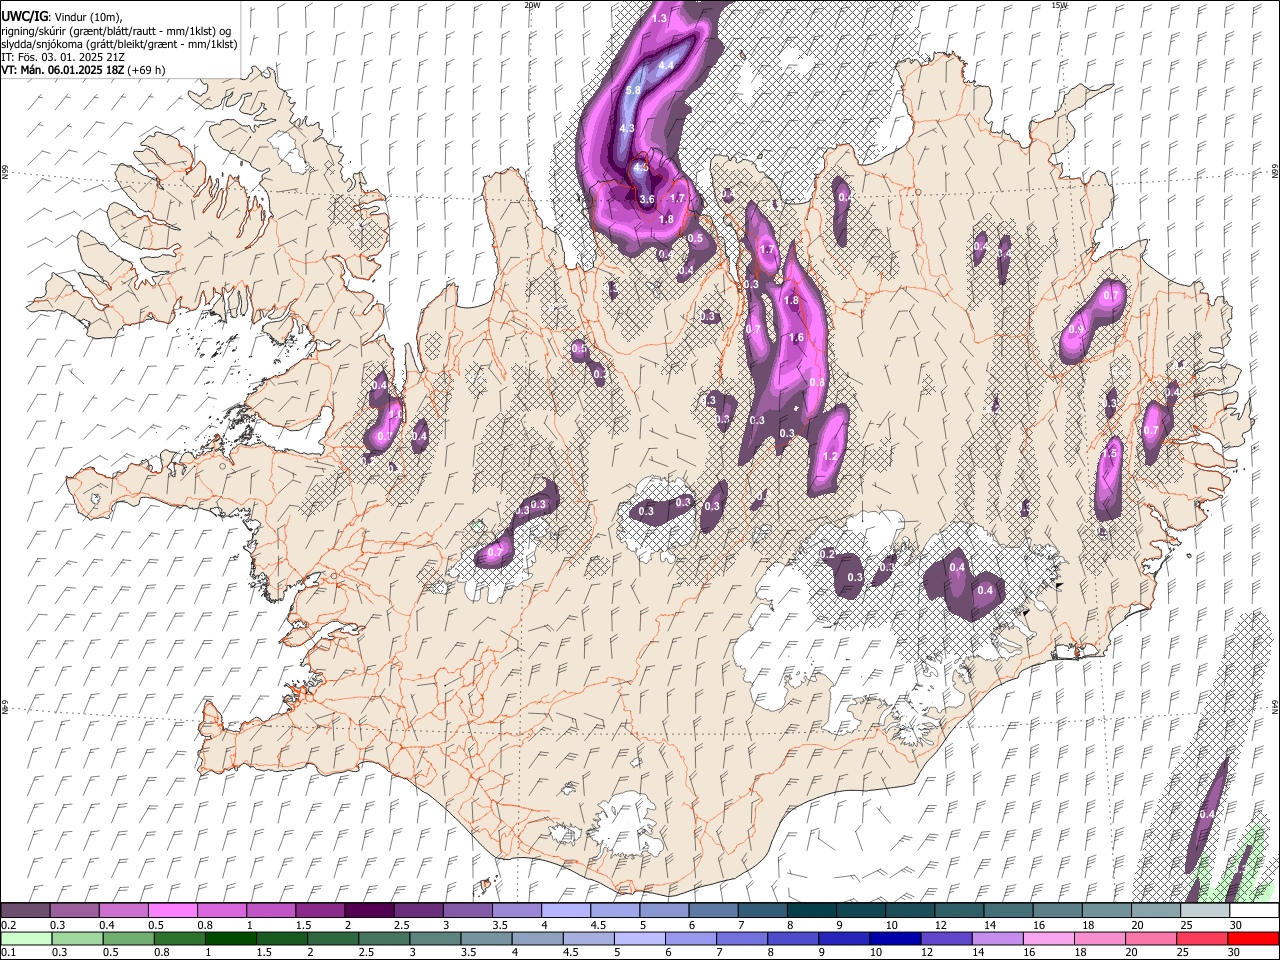Viewport: 1280px width, 960px height.
Task: Click the 'rigning/skúrir (grænt/blátt/rautt' description line
Action: click(x=118, y=31)
